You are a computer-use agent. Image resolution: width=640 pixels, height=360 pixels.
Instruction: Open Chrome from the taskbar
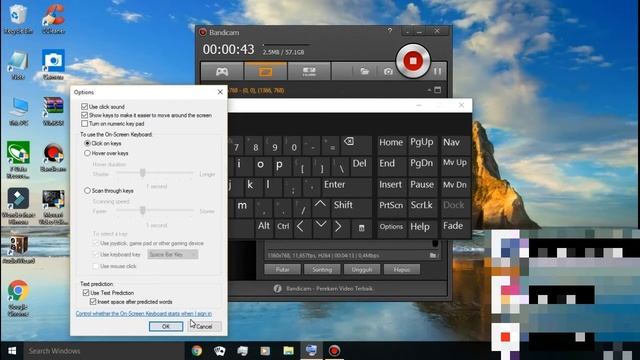pyautogui.click(x=197, y=351)
